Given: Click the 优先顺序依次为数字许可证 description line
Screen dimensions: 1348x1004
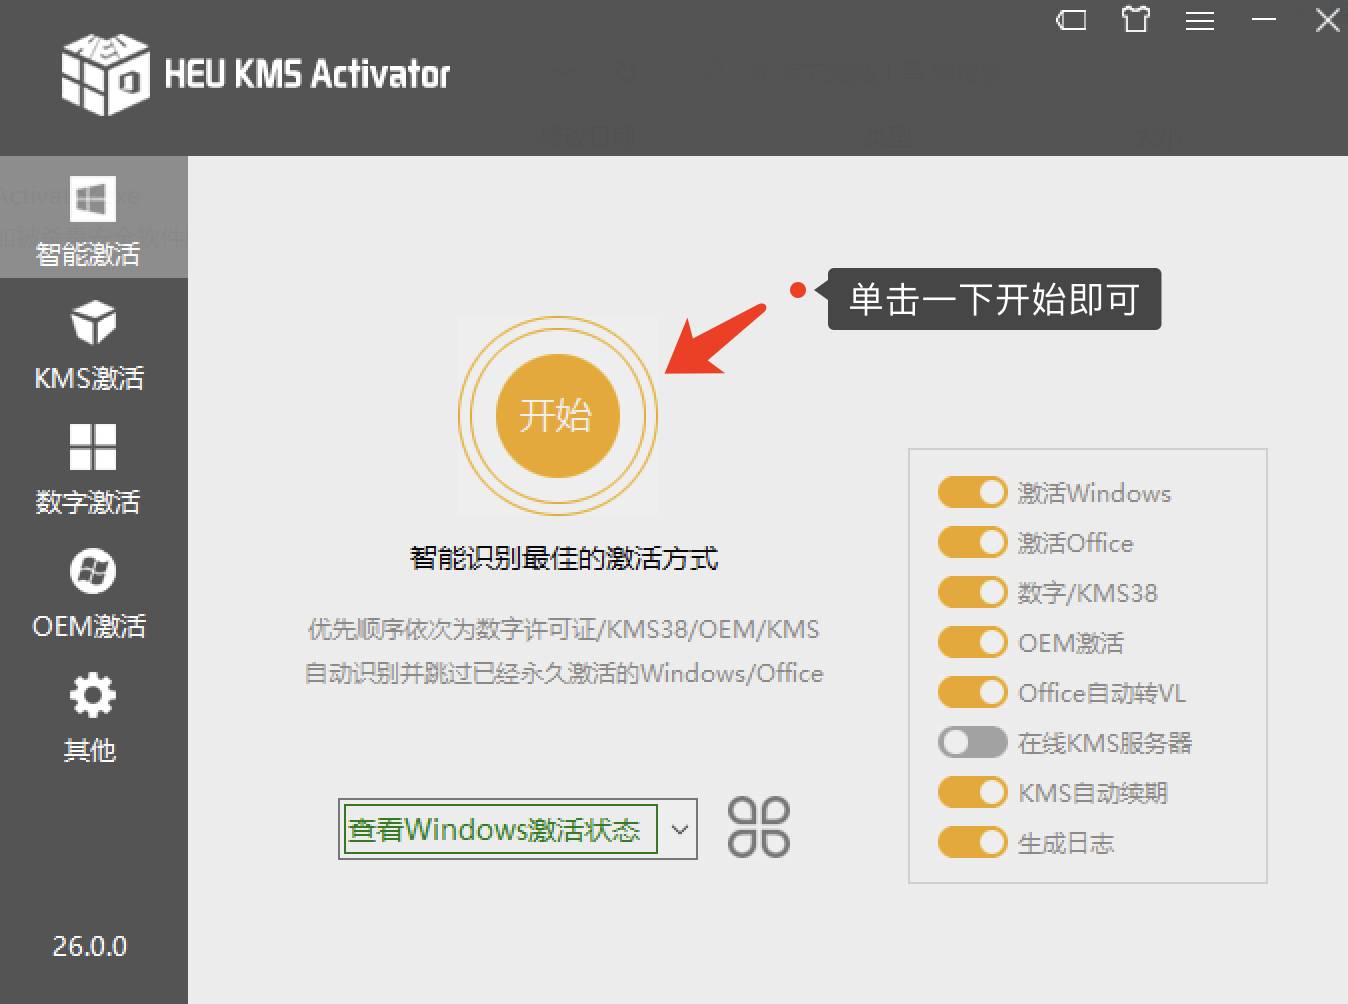Looking at the screenshot, I should coord(564,630).
